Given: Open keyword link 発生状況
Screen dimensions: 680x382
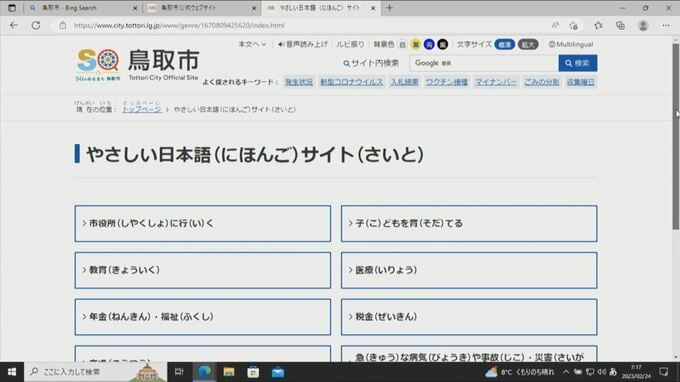Looking at the screenshot, I should pyautogui.click(x=299, y=82).
